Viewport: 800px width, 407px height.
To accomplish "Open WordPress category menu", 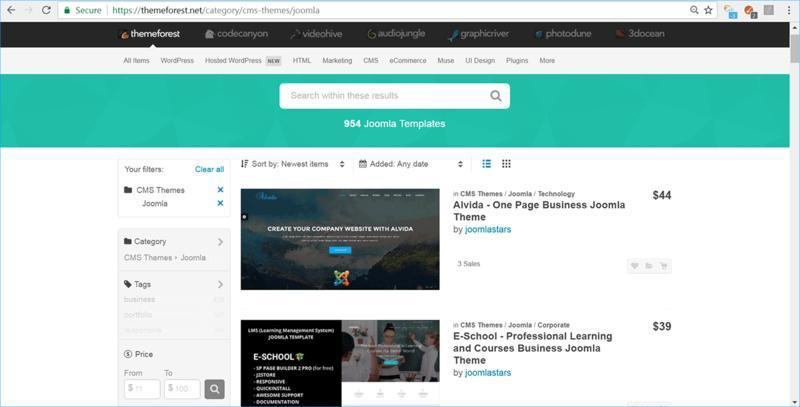I will coord(177,60).
